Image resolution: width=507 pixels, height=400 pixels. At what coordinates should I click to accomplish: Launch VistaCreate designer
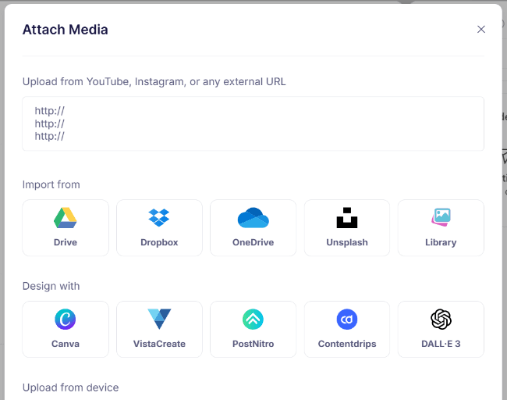(x=159, y=329)
